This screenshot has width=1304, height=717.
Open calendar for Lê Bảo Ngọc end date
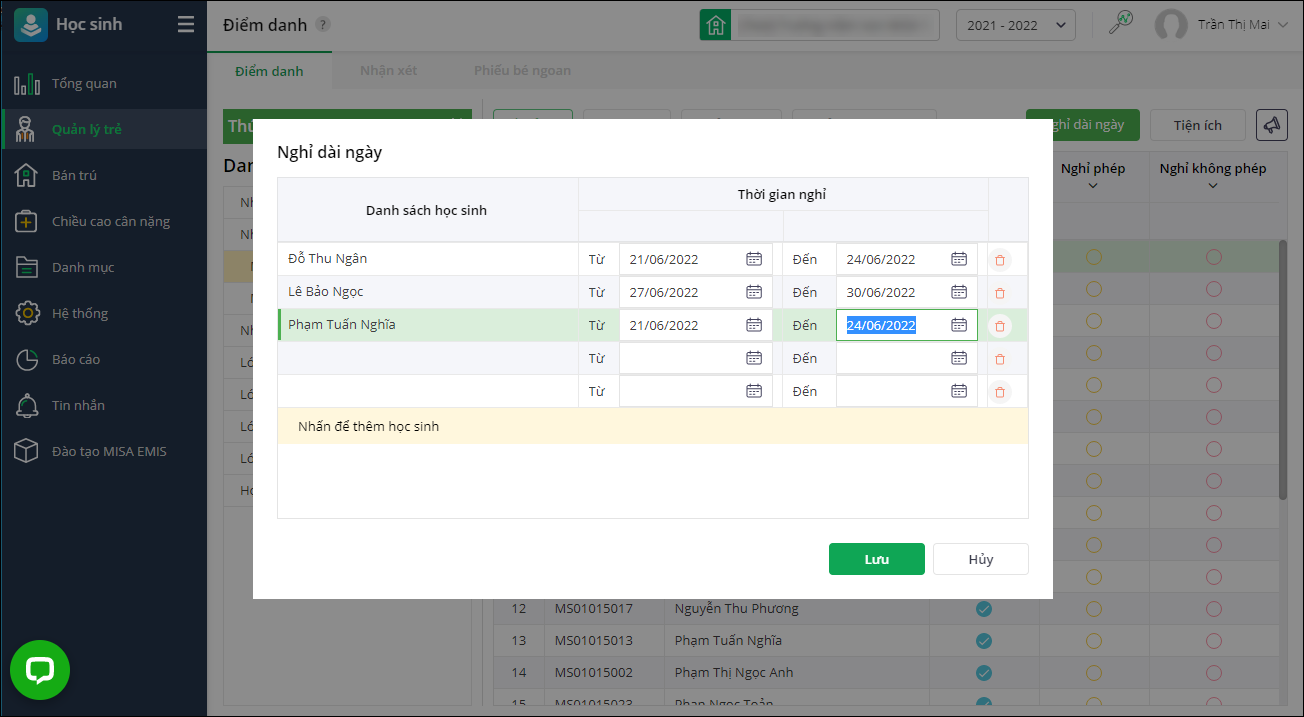(x=959, y=292)
